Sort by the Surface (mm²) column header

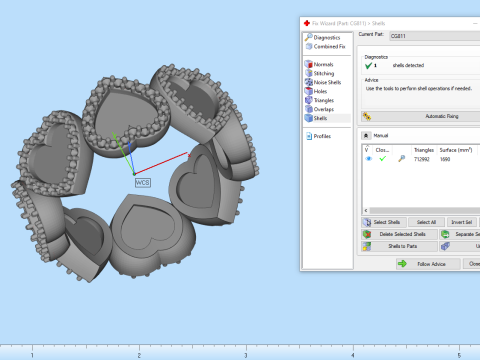click(x=456, y=150)
